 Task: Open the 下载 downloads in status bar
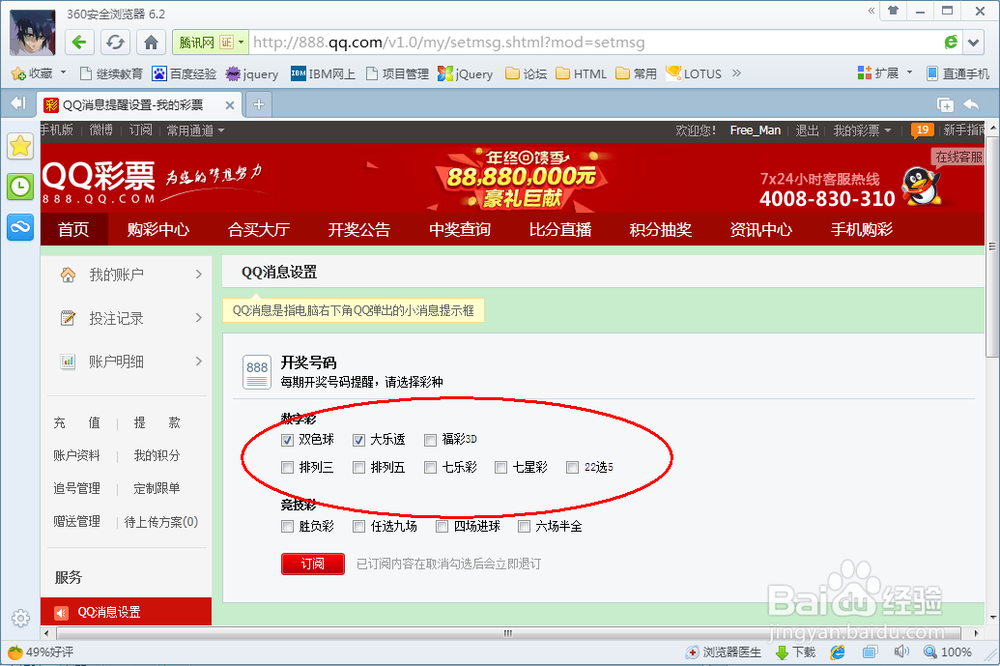(x=795, y=652)
